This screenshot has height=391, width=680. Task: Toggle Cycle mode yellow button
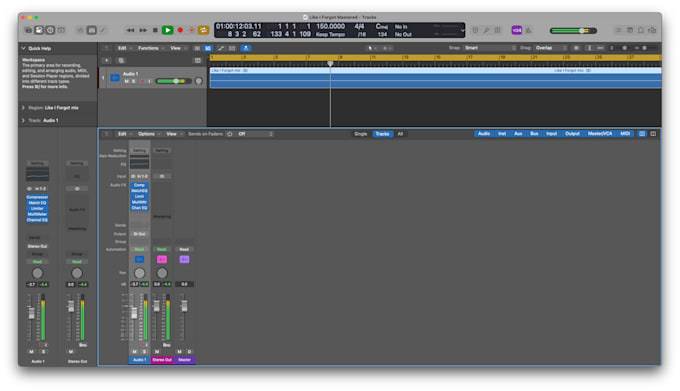point(203,30)
